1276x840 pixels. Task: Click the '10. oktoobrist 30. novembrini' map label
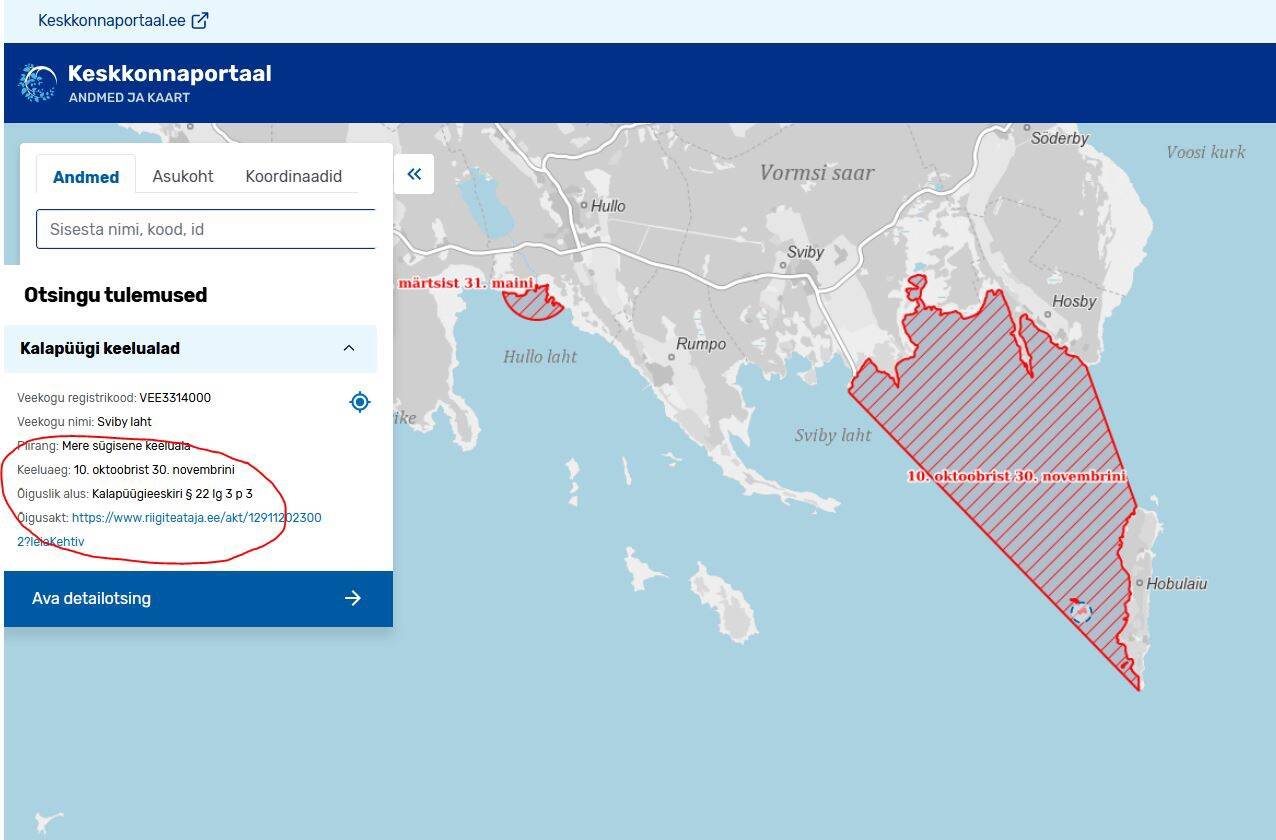point(1016,476)
